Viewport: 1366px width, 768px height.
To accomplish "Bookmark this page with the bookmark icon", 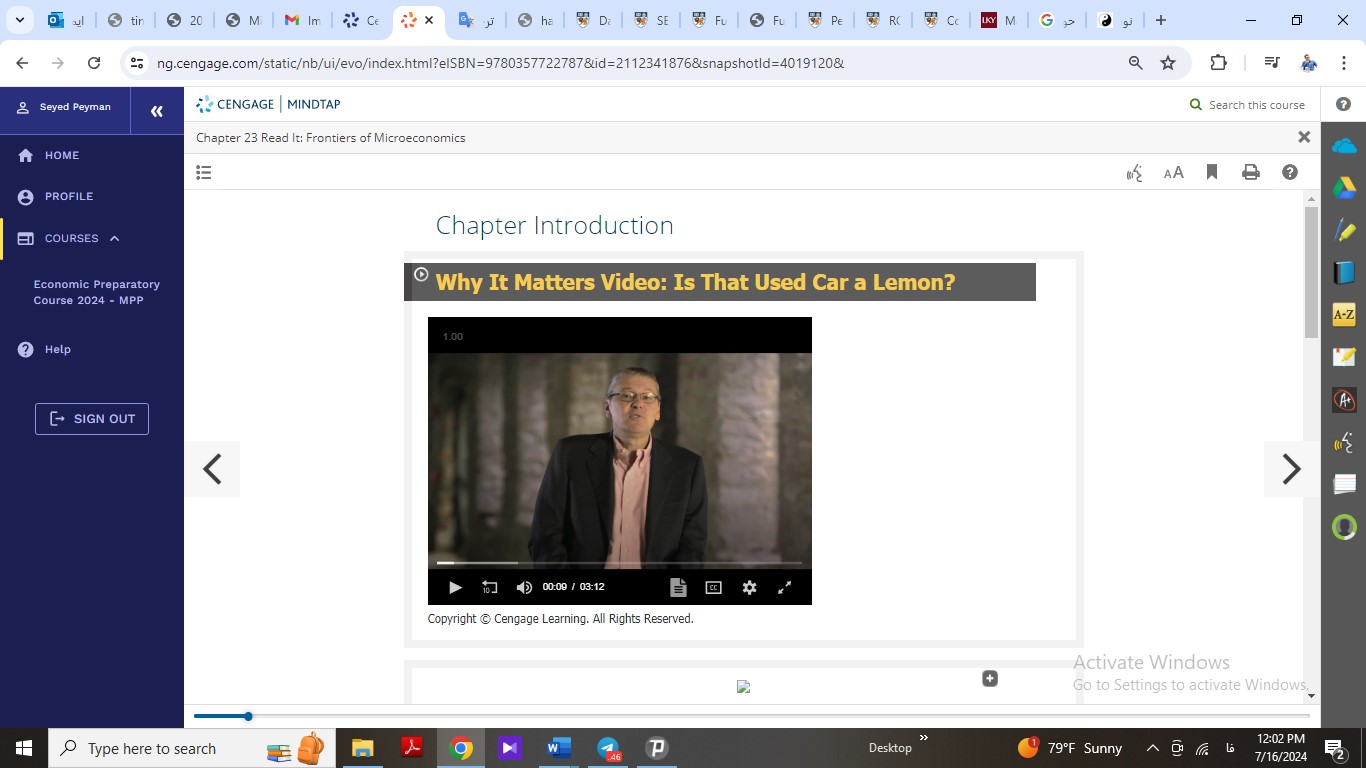I will [1212, 172].
